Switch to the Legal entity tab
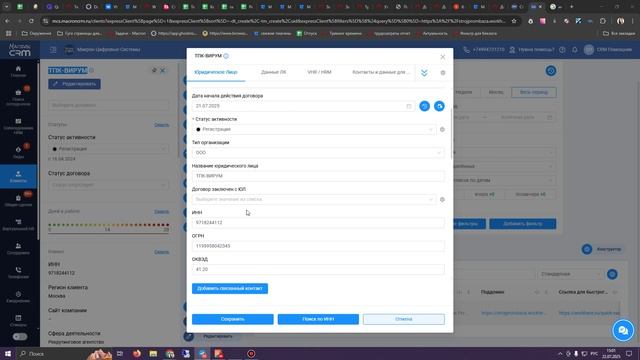Viewport: 640px width, 360px height. (x=216, y=72)
